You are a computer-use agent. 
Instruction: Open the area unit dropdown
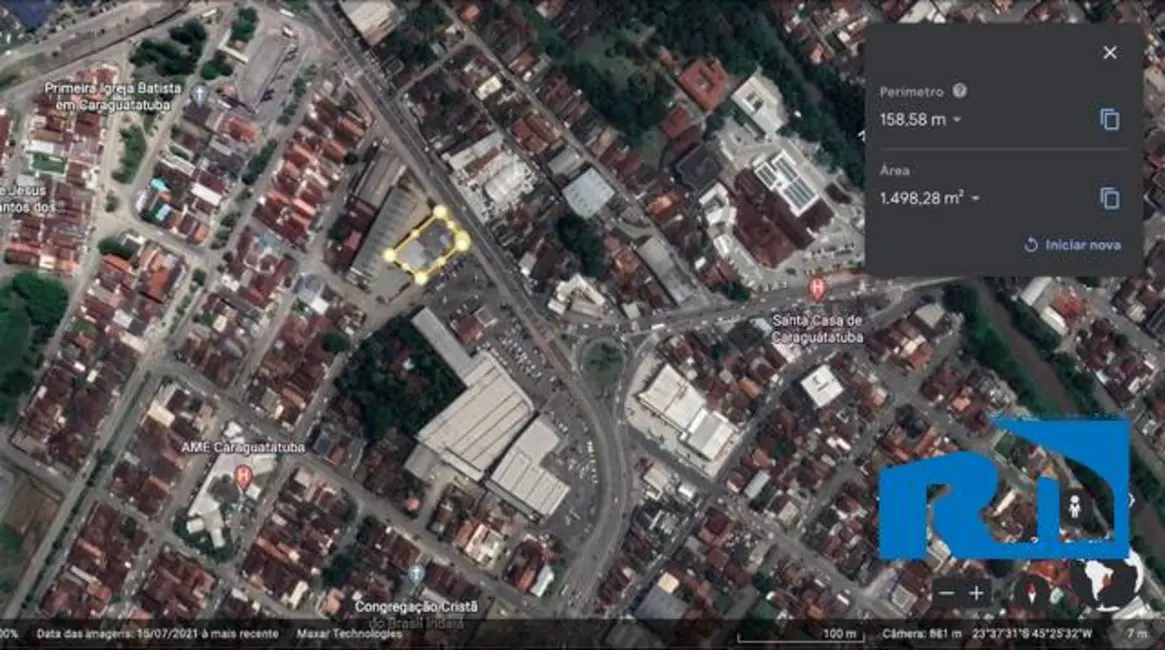point(975,199)
